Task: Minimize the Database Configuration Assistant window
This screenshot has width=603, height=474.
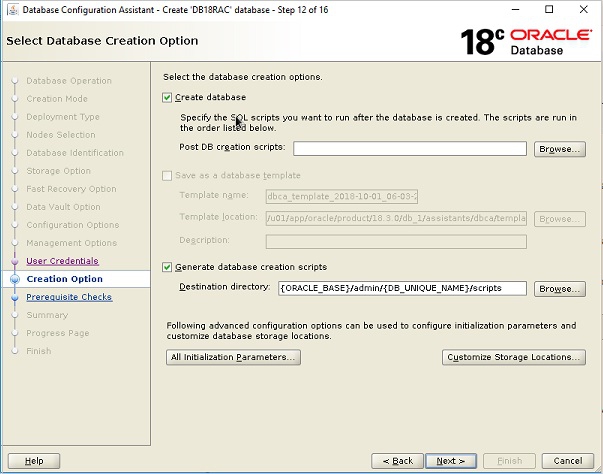Action: pos(516,10)
